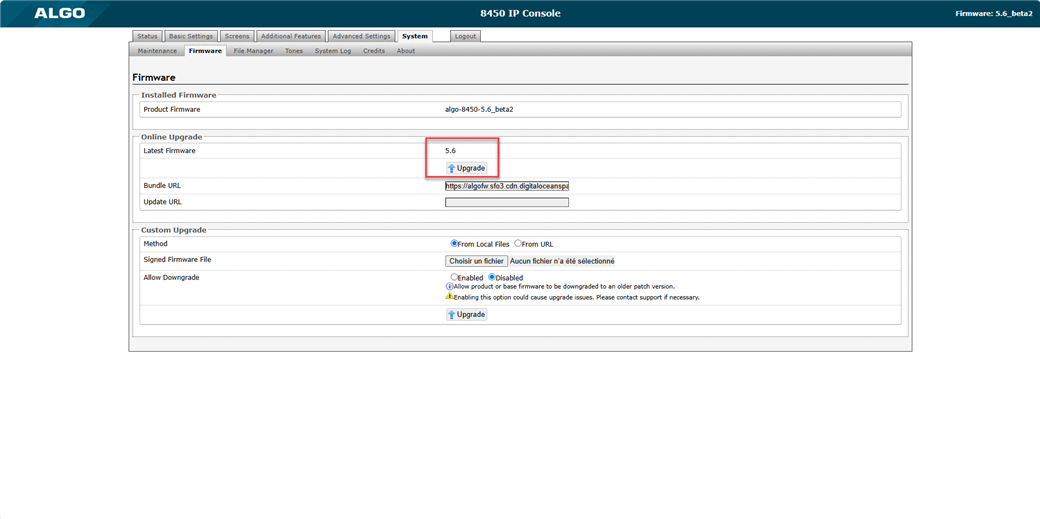Focus the Bundle URL text field

[x=506, y=186]
